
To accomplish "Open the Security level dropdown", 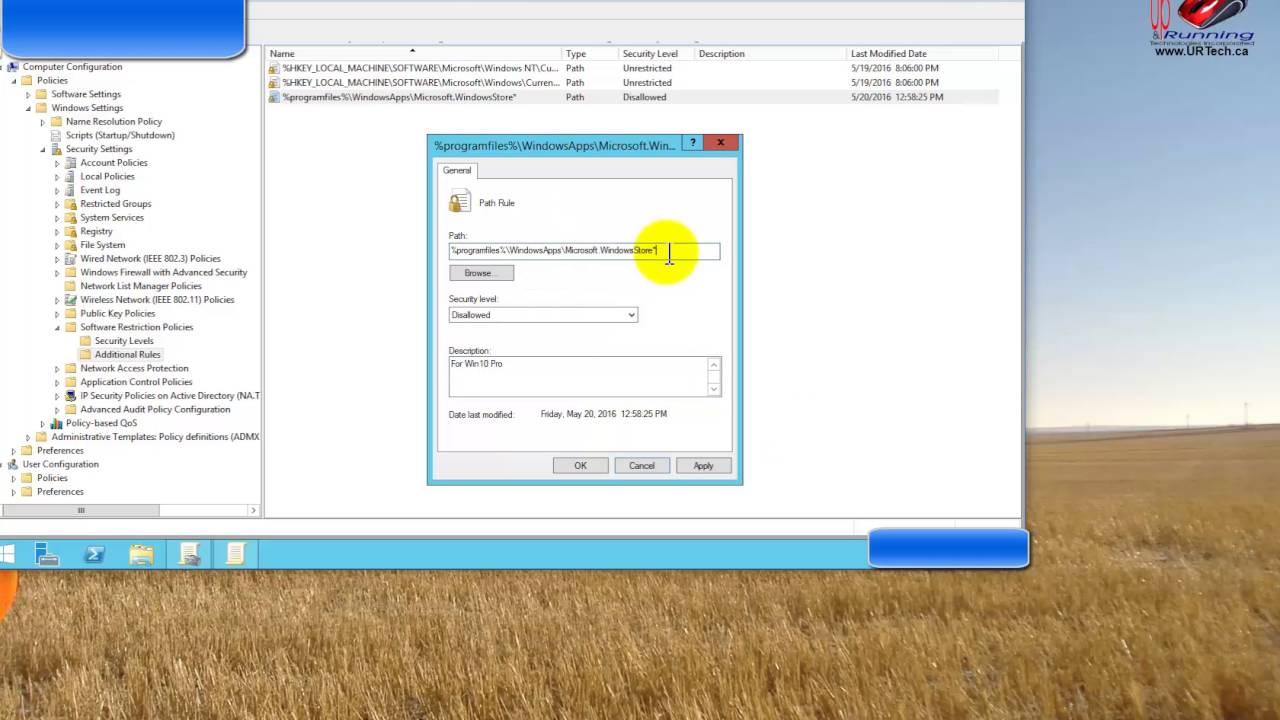I will (630, 315).
